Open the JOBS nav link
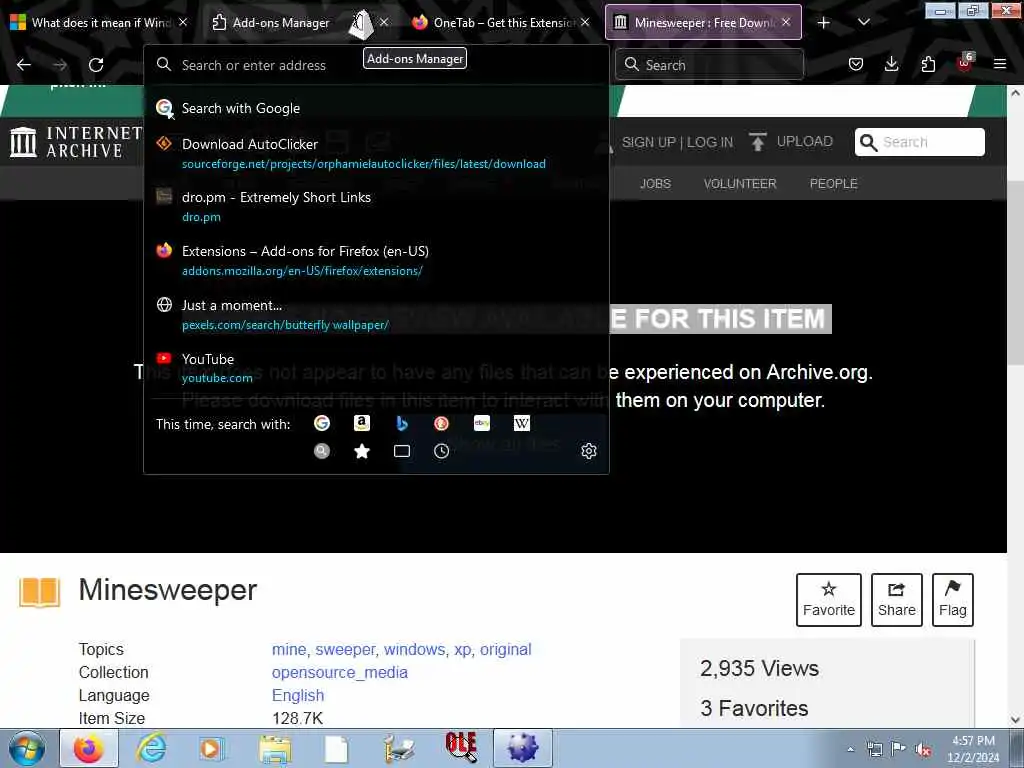The image size is (1024, 768). (655, 184)
